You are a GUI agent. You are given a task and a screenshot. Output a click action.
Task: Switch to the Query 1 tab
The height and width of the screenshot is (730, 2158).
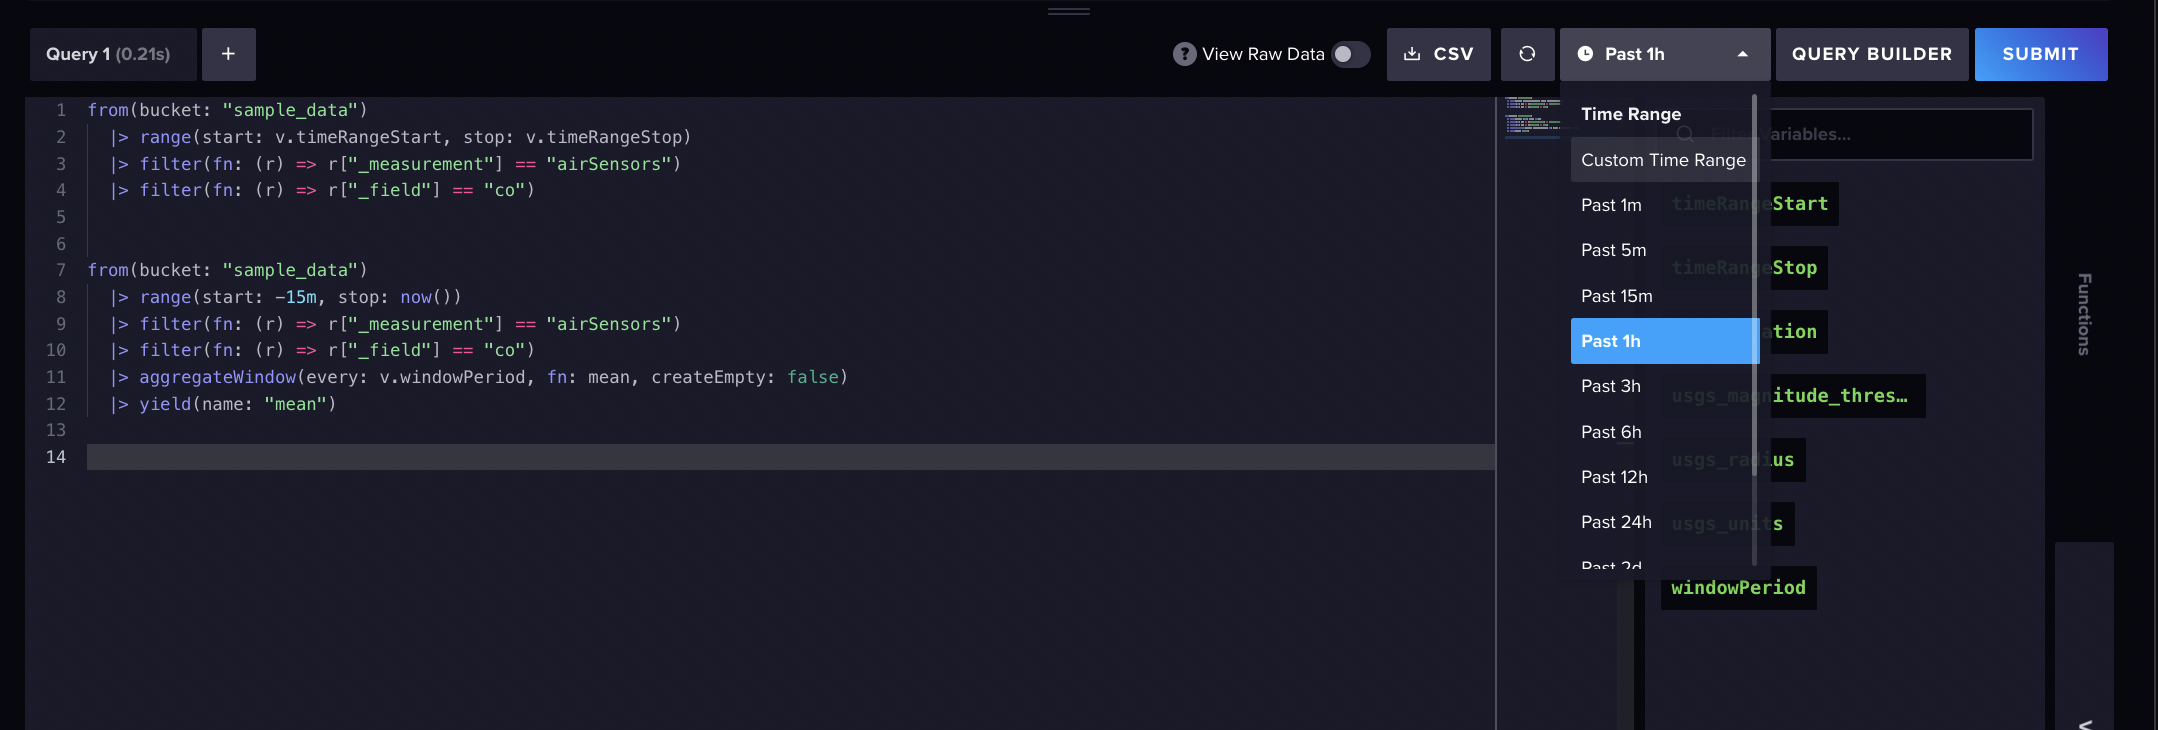(113, 54)
